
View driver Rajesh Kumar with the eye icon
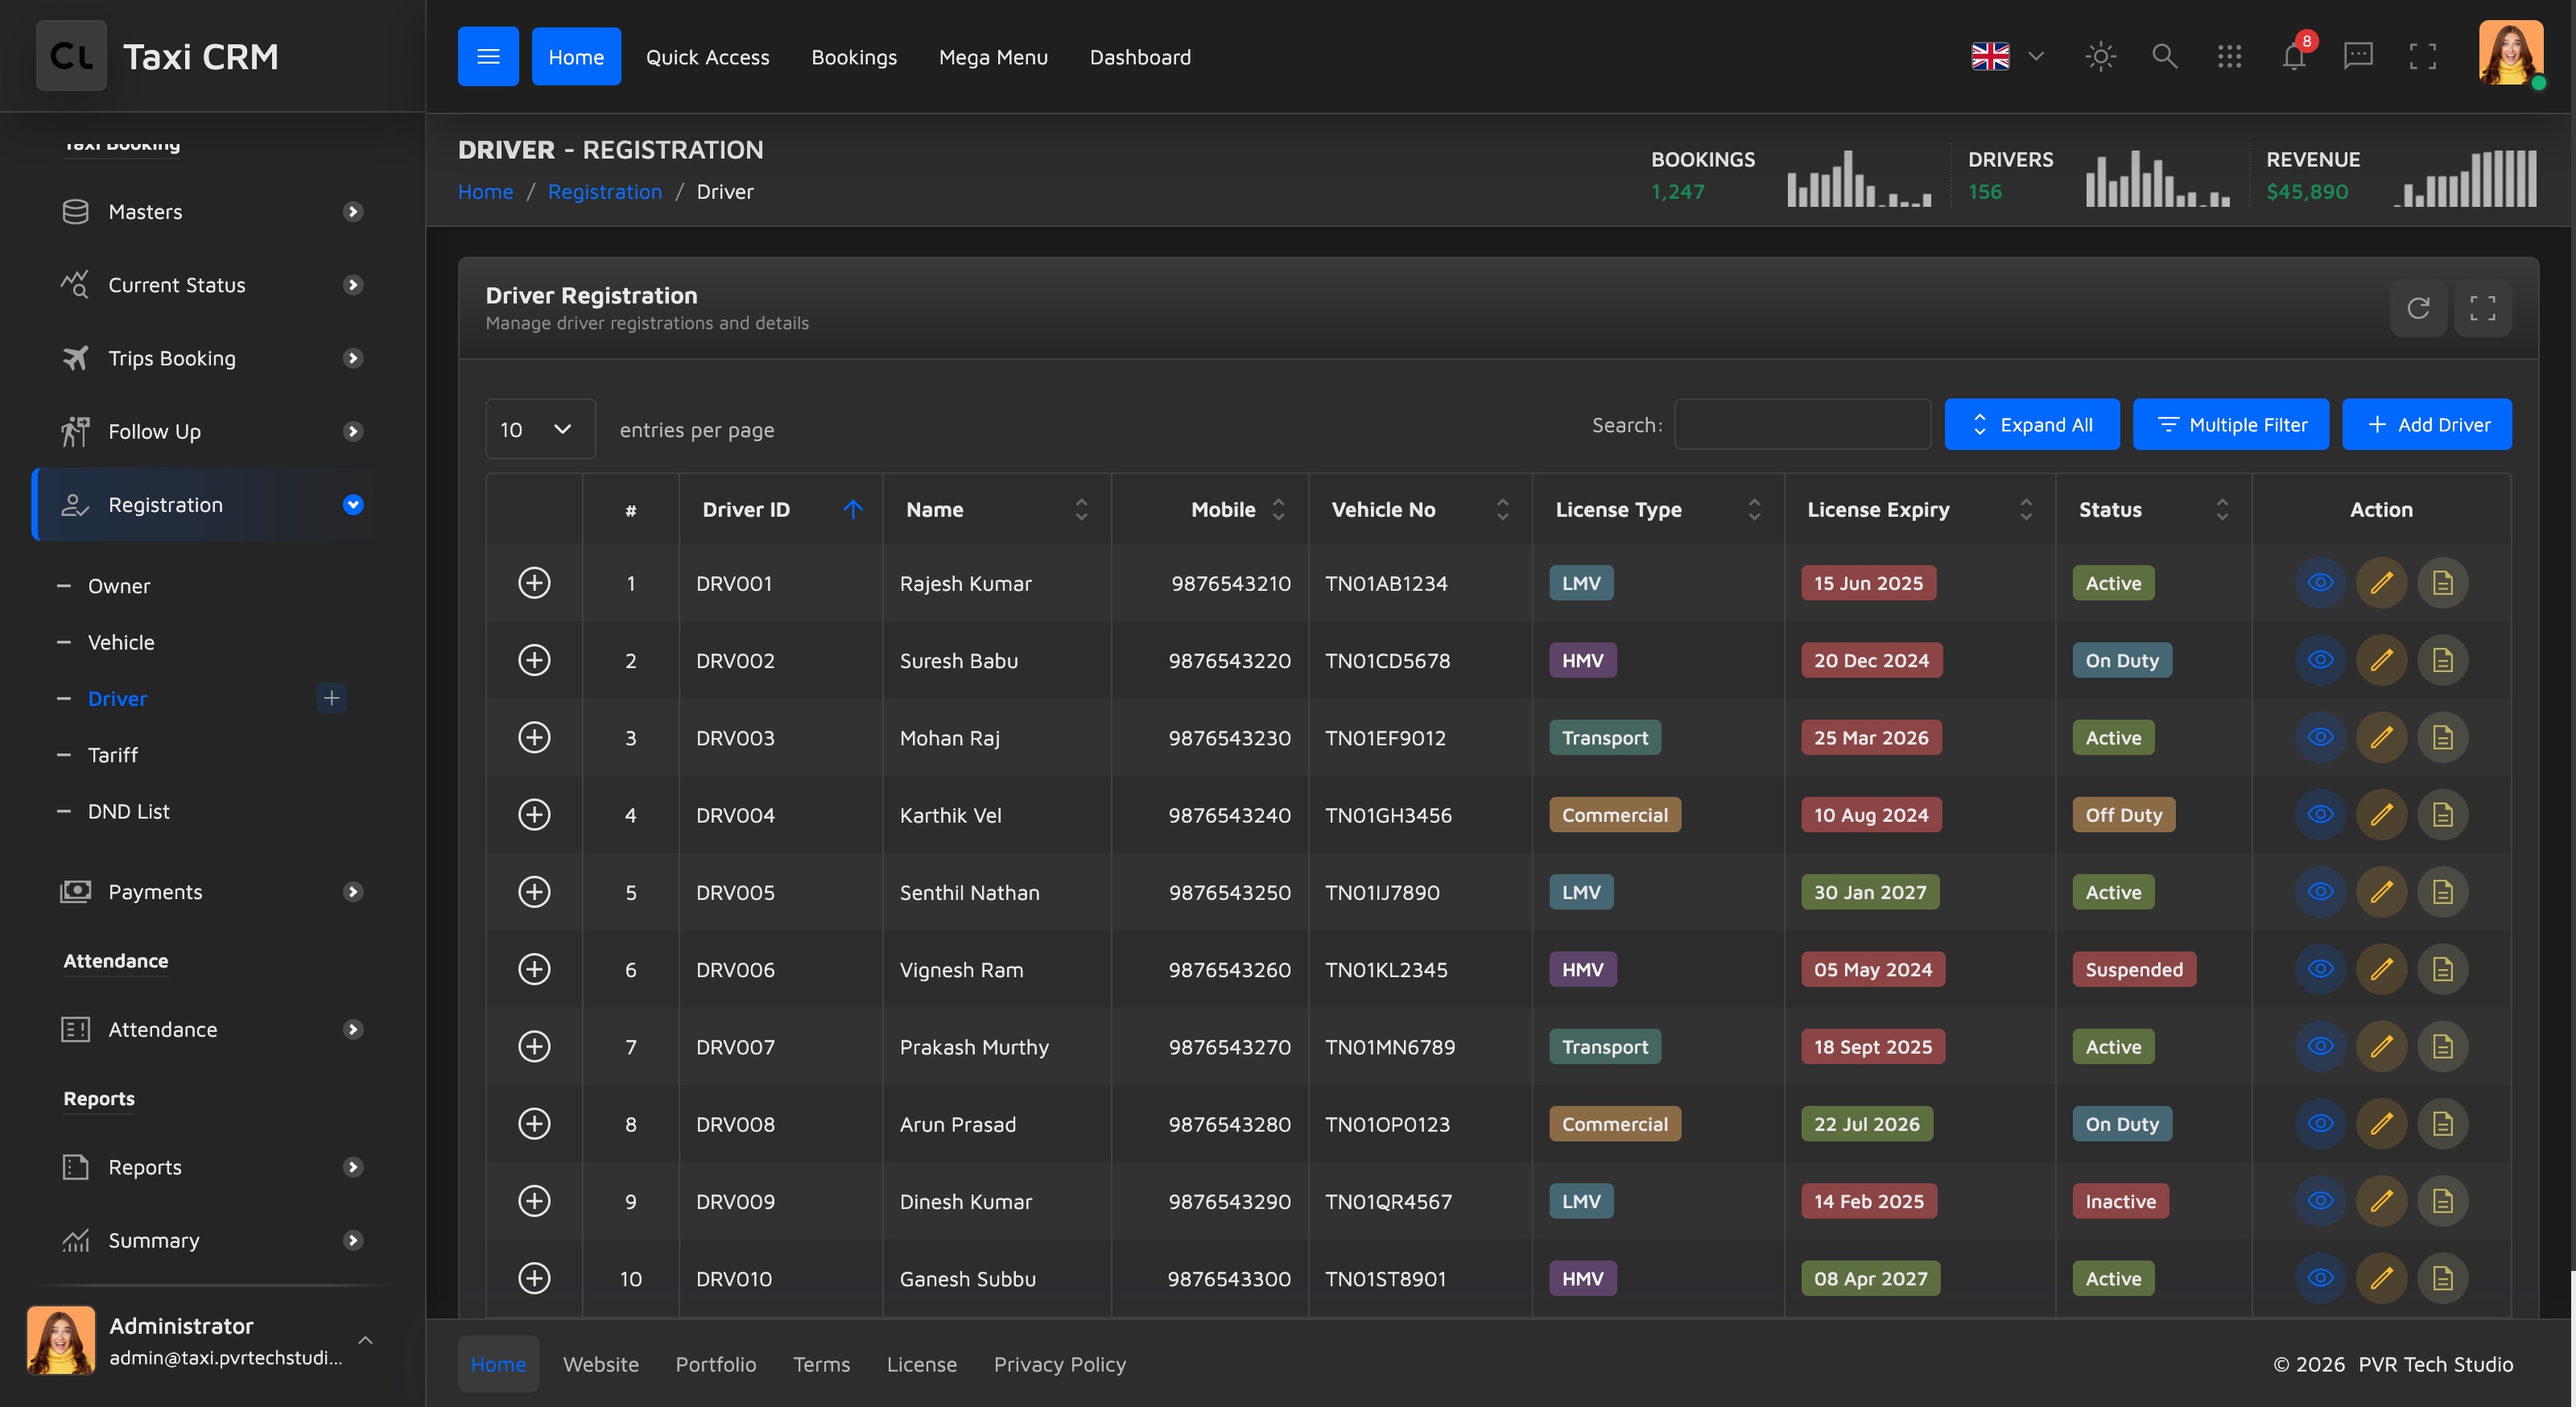pyautogui.click(x=2320, y=583)
